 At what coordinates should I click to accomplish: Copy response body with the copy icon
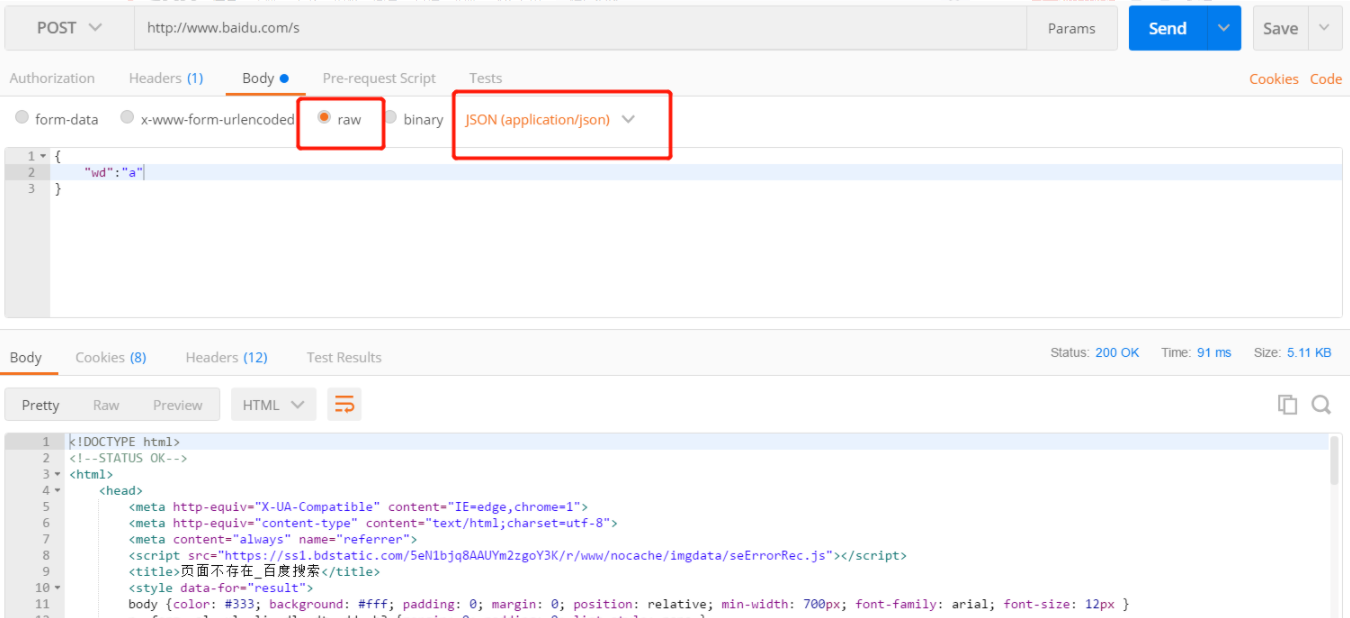point(1287,404)
